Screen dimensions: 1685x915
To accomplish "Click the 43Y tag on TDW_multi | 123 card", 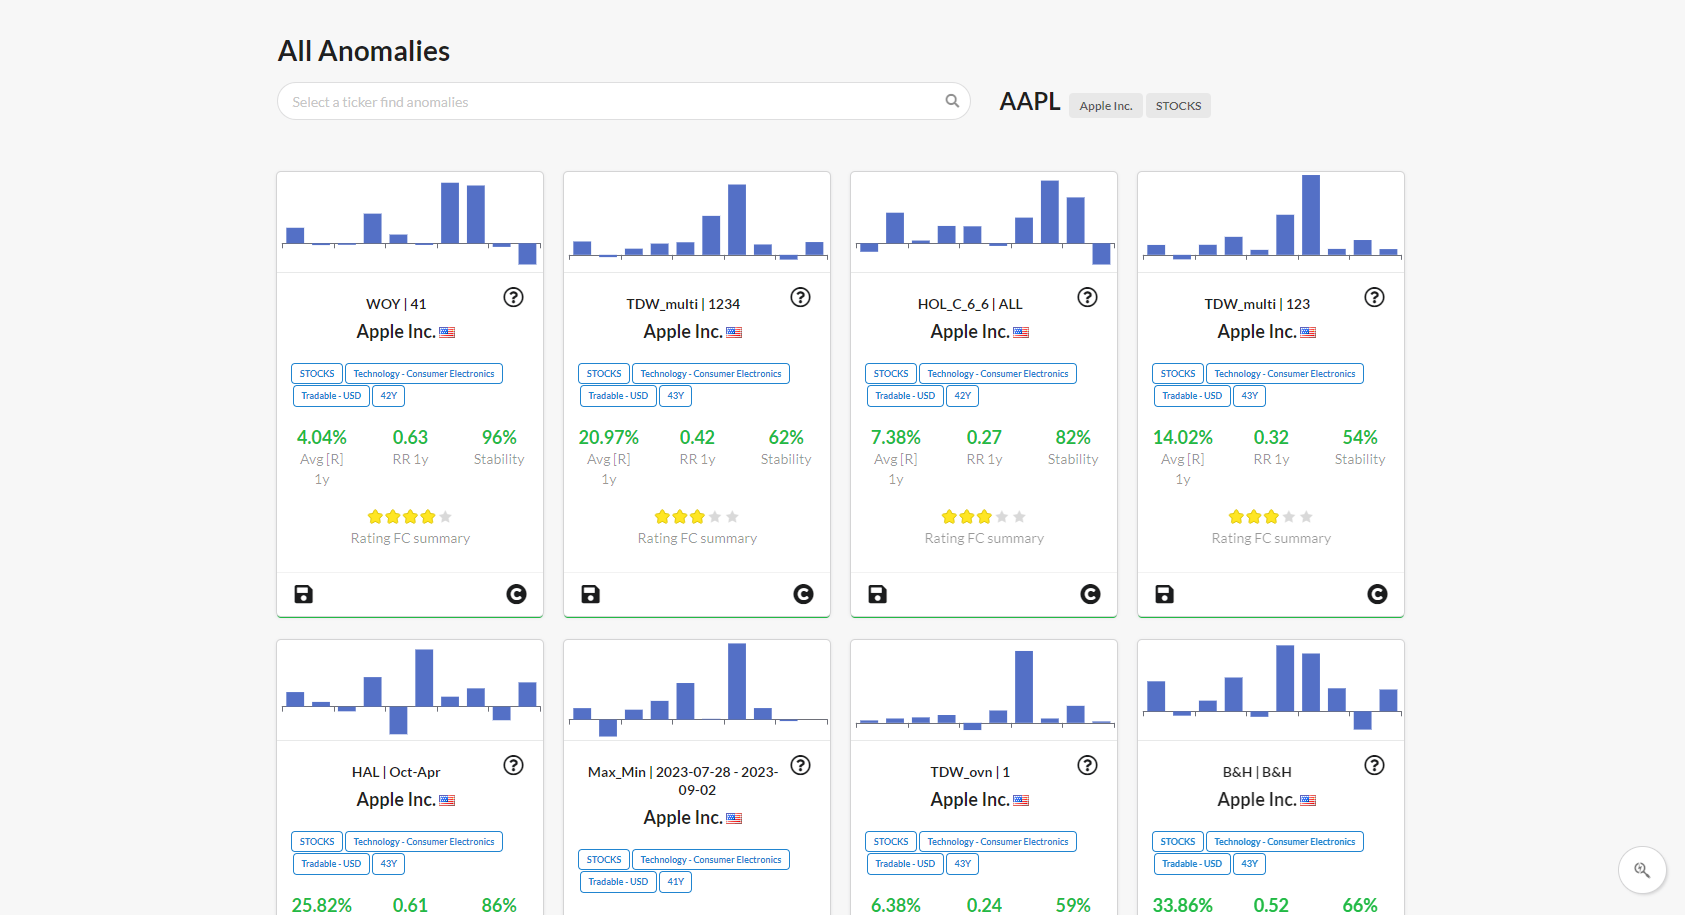I will (x=1250, y=396).
